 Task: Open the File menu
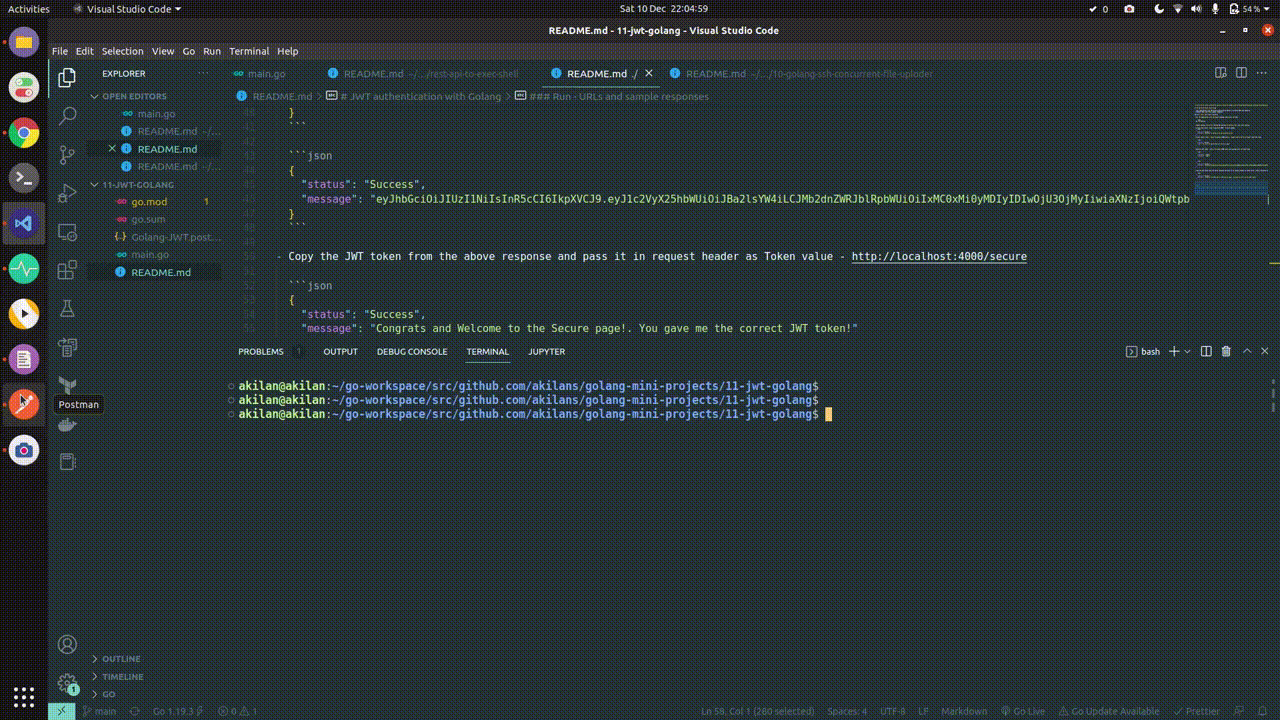[60, 51]
